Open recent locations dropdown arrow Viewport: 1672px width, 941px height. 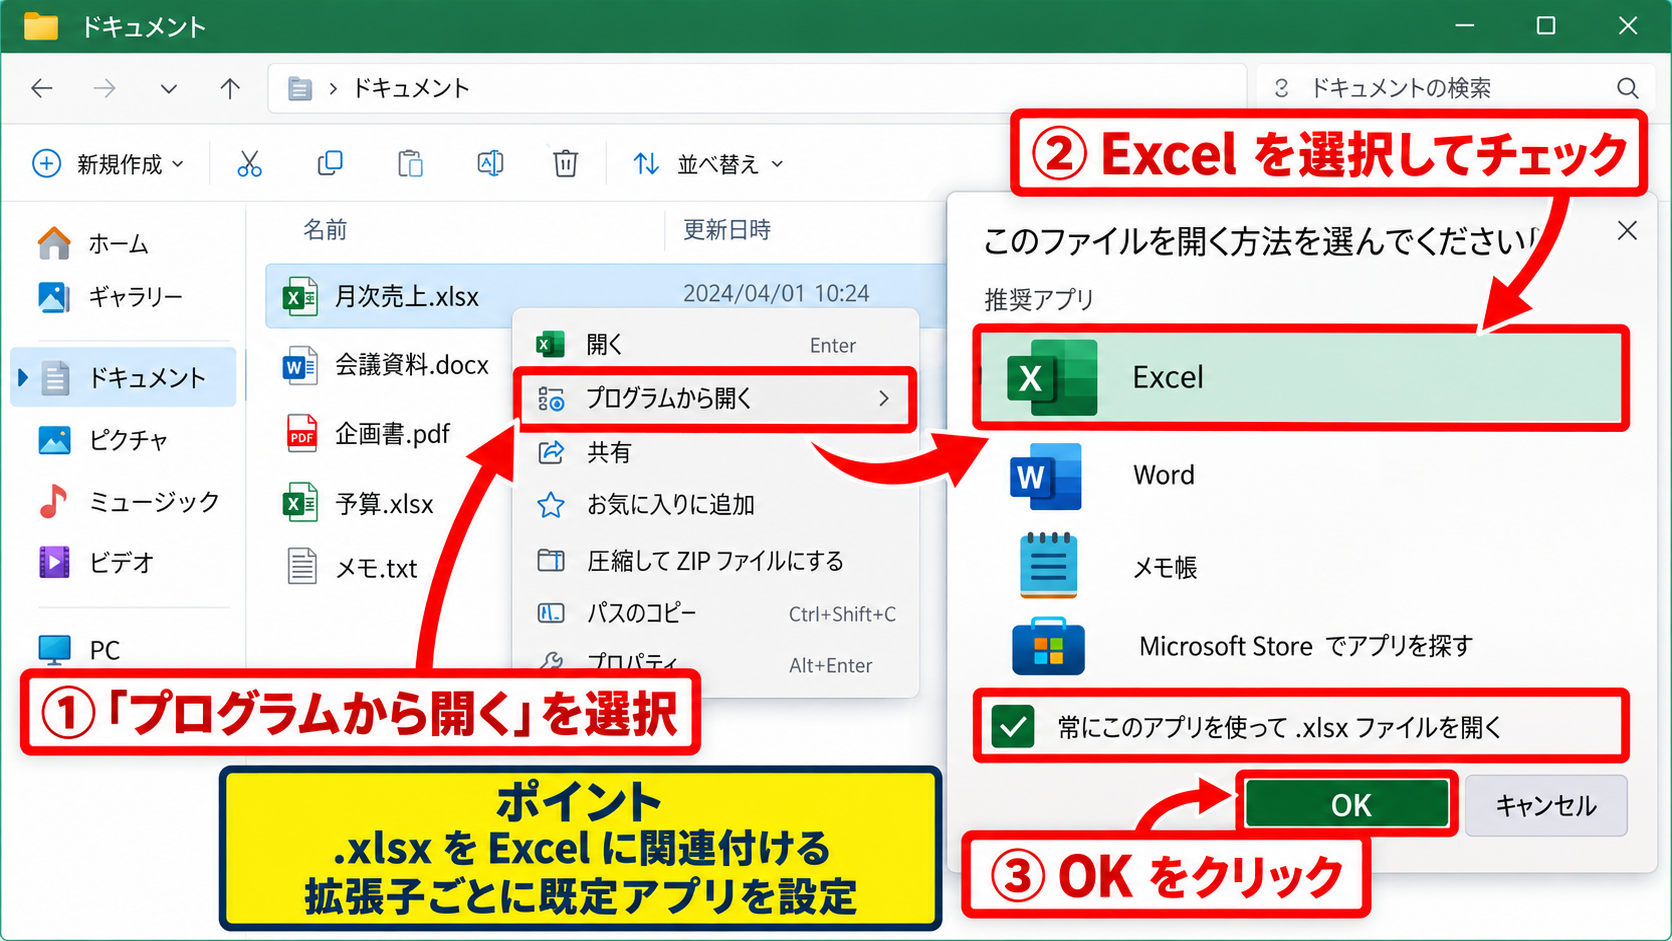pos(168,88)
